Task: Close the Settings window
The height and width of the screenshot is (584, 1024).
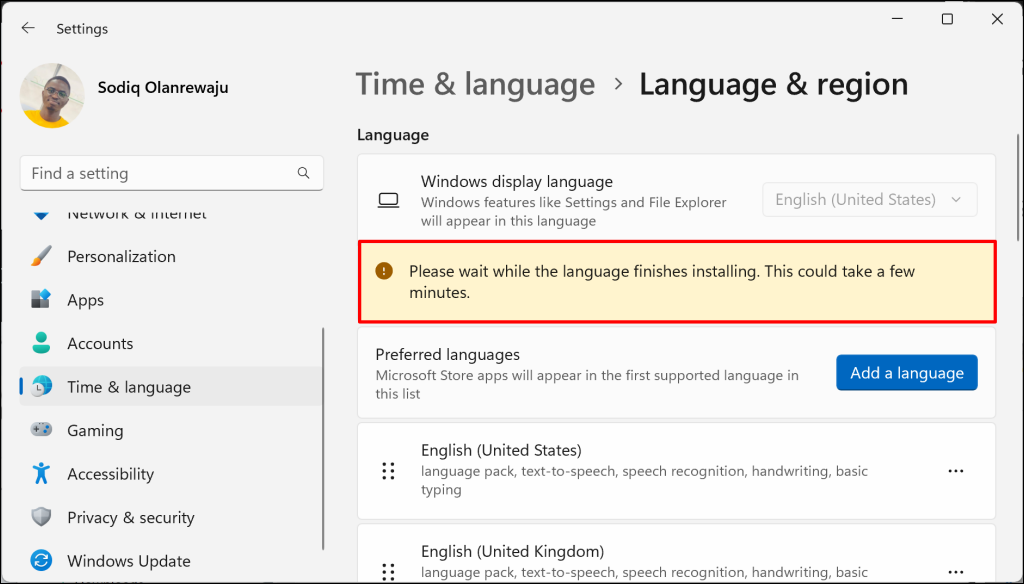Action: [997, 19]
